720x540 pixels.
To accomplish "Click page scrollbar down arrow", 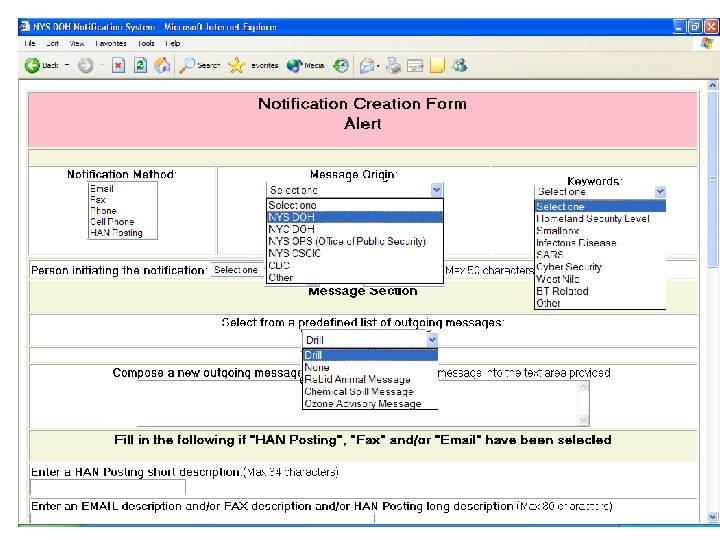I will (x=712, y=517).
